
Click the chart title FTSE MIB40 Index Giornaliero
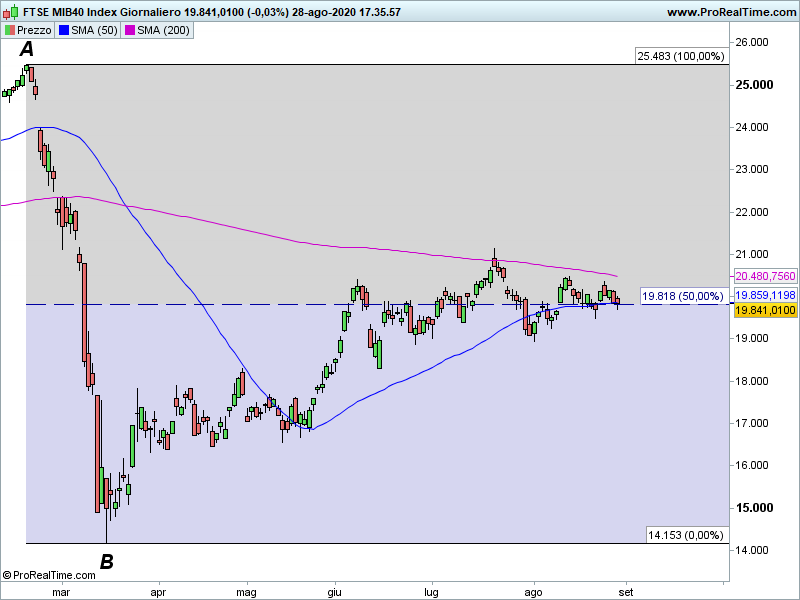102,12
